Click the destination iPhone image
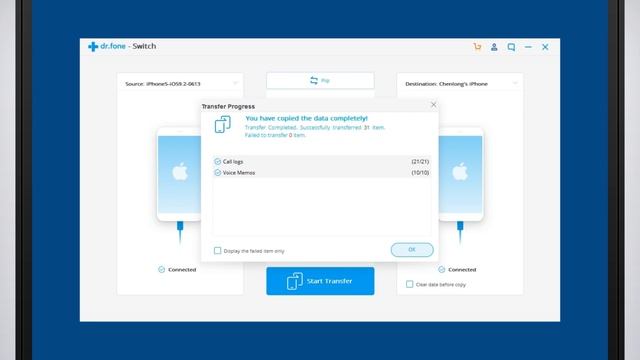The height and width of the screenshot is (360, 640). pyautogui.click(x=461, y=174)
